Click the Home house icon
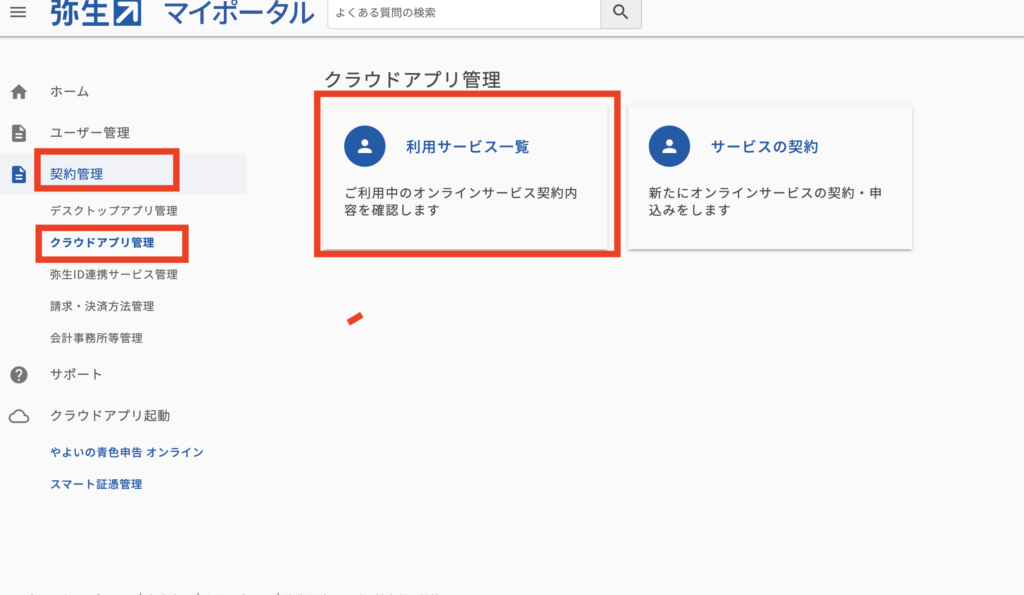 click(19, 92)
